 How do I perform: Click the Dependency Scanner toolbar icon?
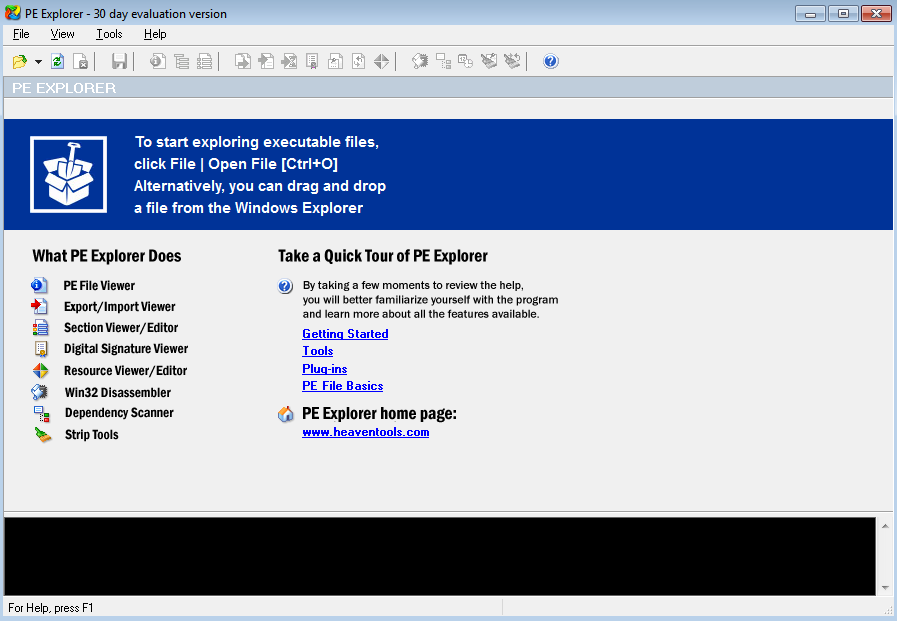(x=443, y=62)
